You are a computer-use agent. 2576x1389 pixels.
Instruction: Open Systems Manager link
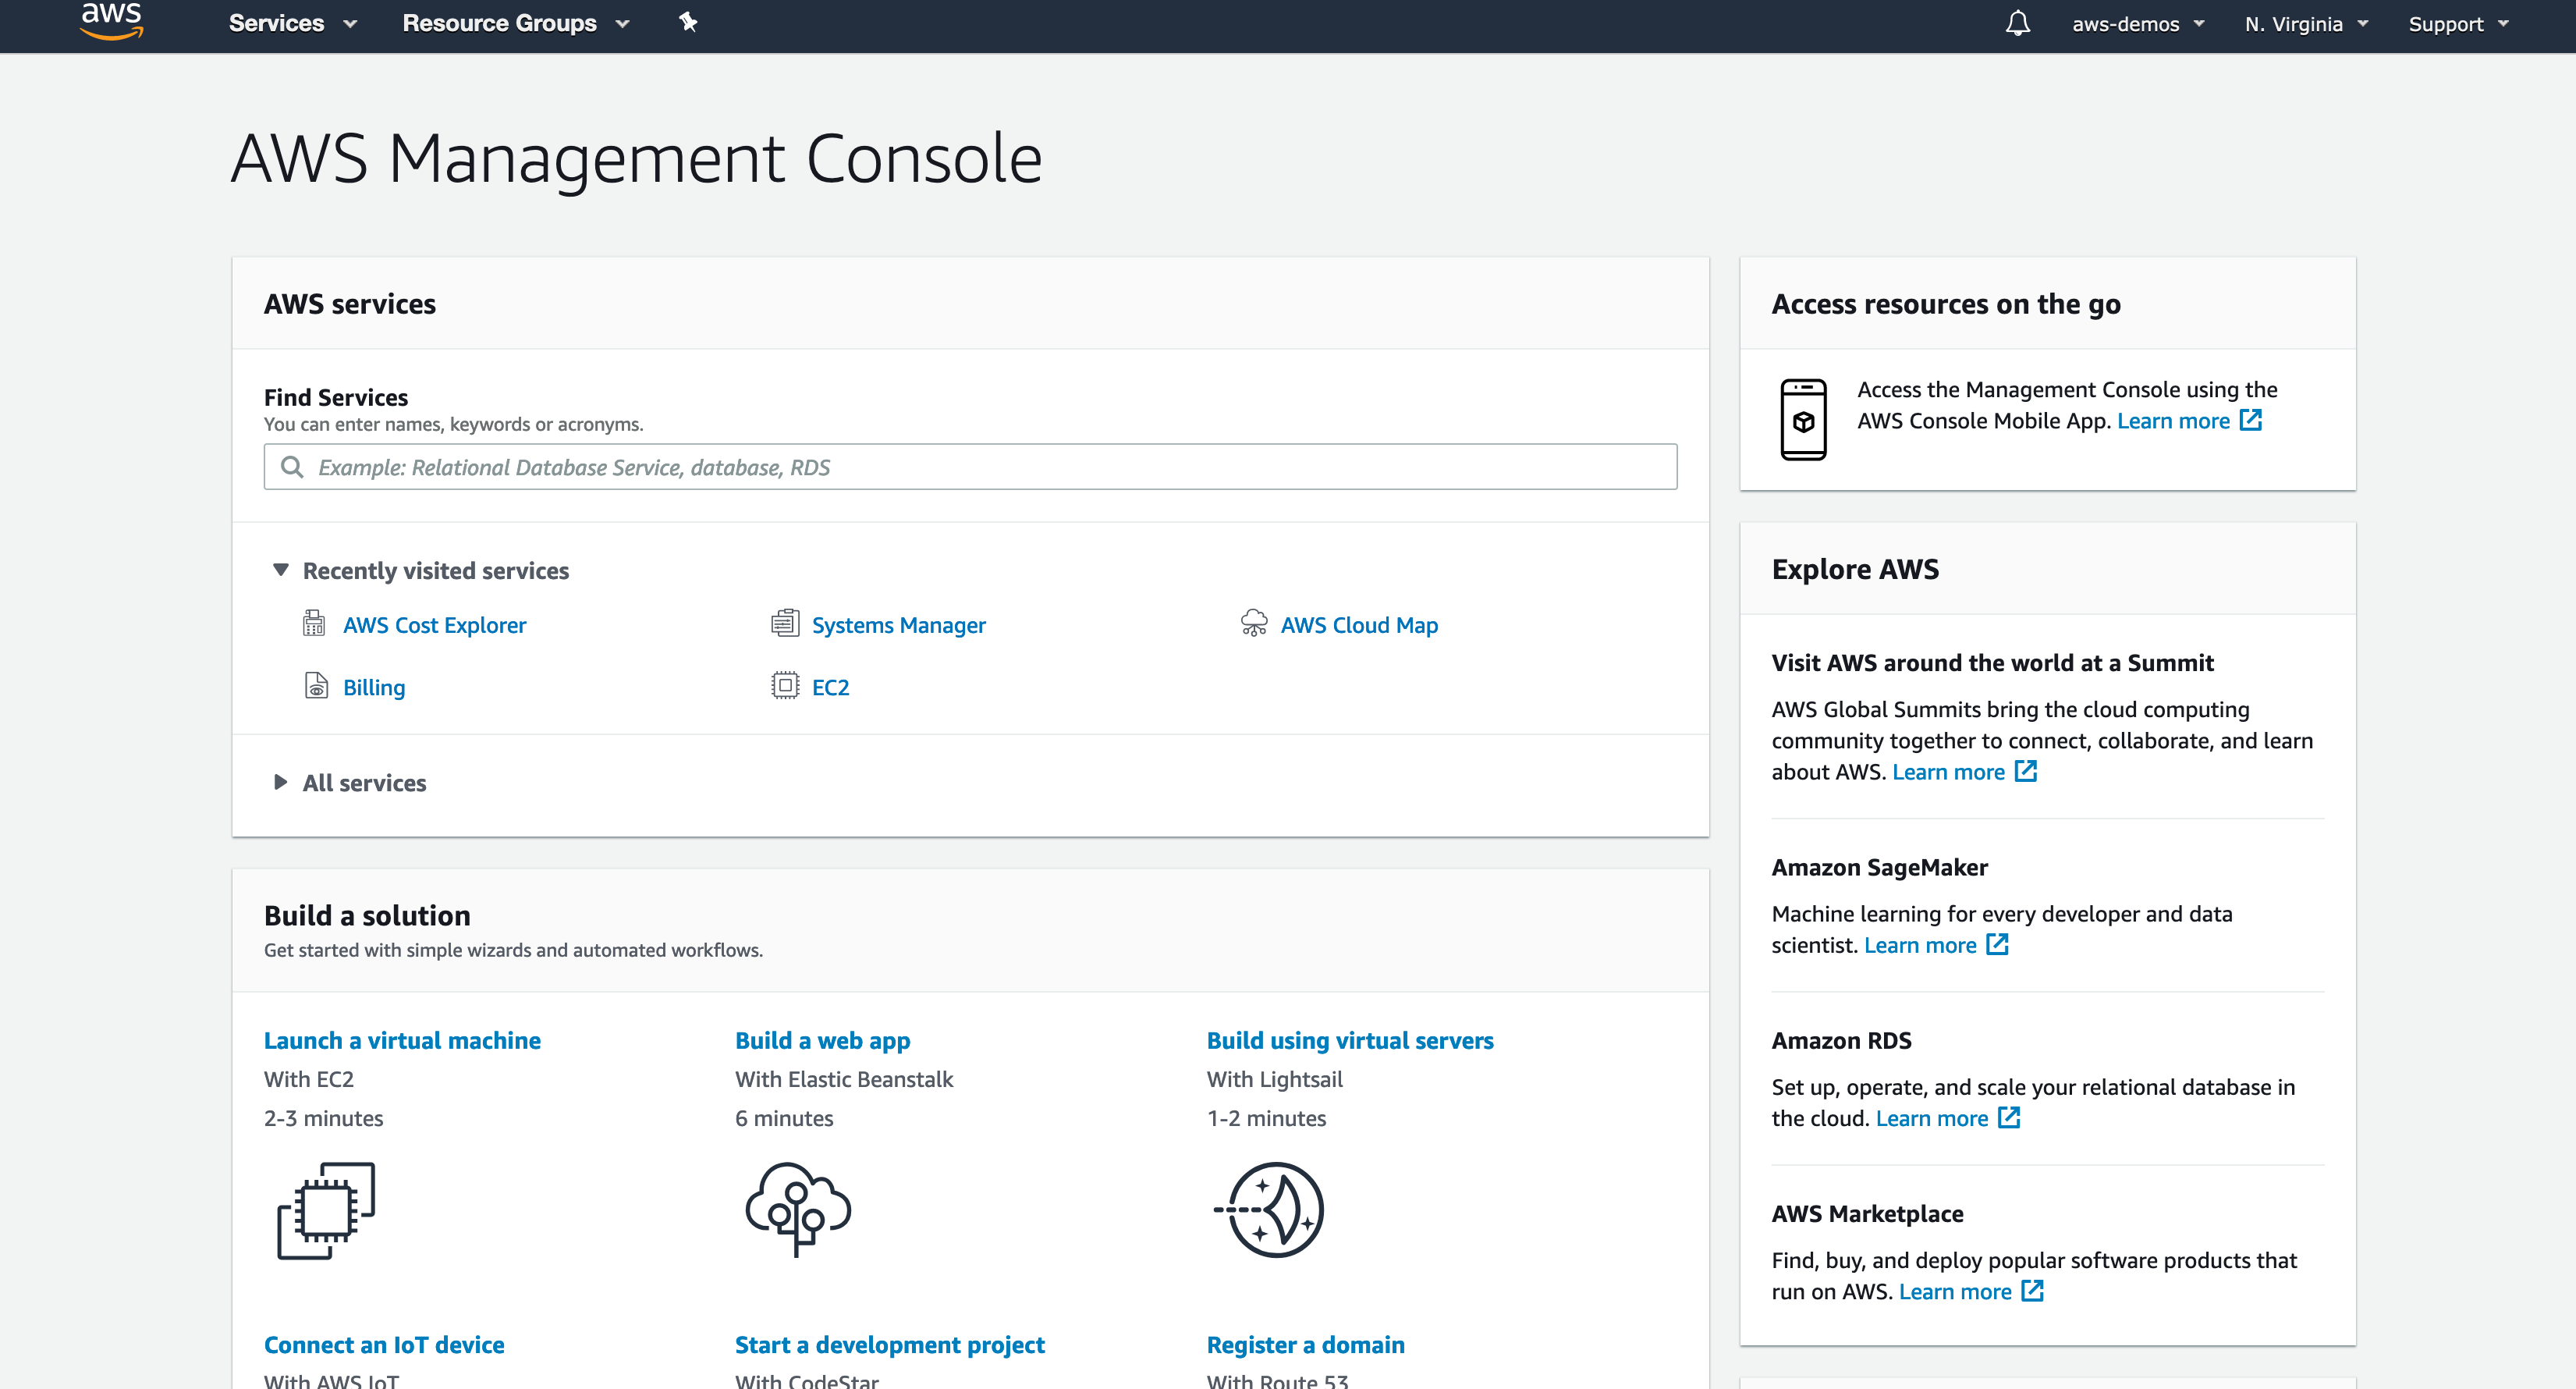(x=898, y=625)
